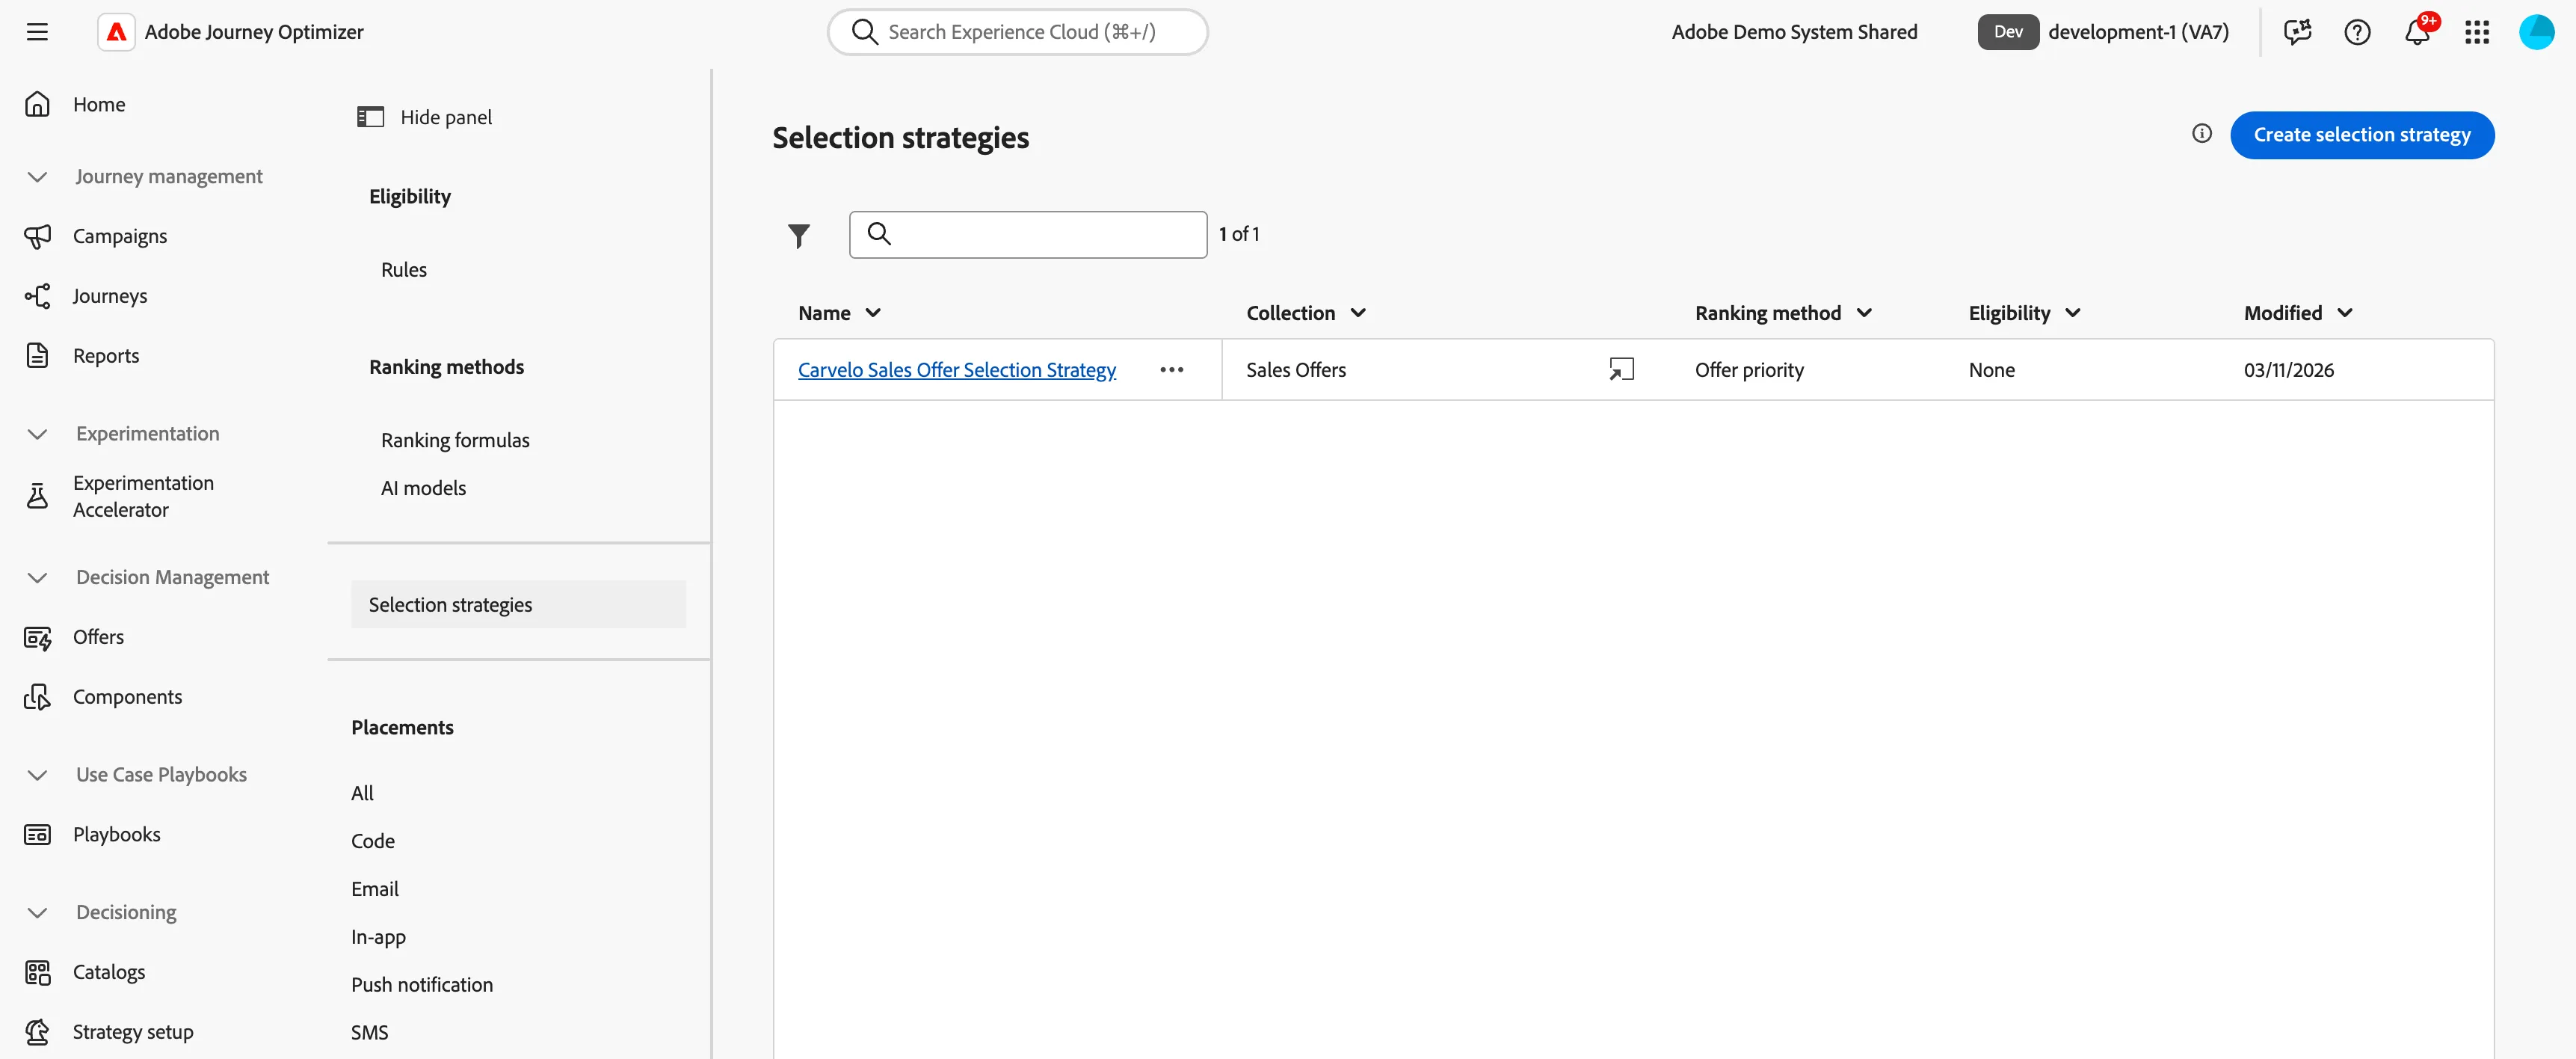Image resolution: width=2576 pixels, height=1059 pixels.
Task: Select AI models
Action: [423, 488]
